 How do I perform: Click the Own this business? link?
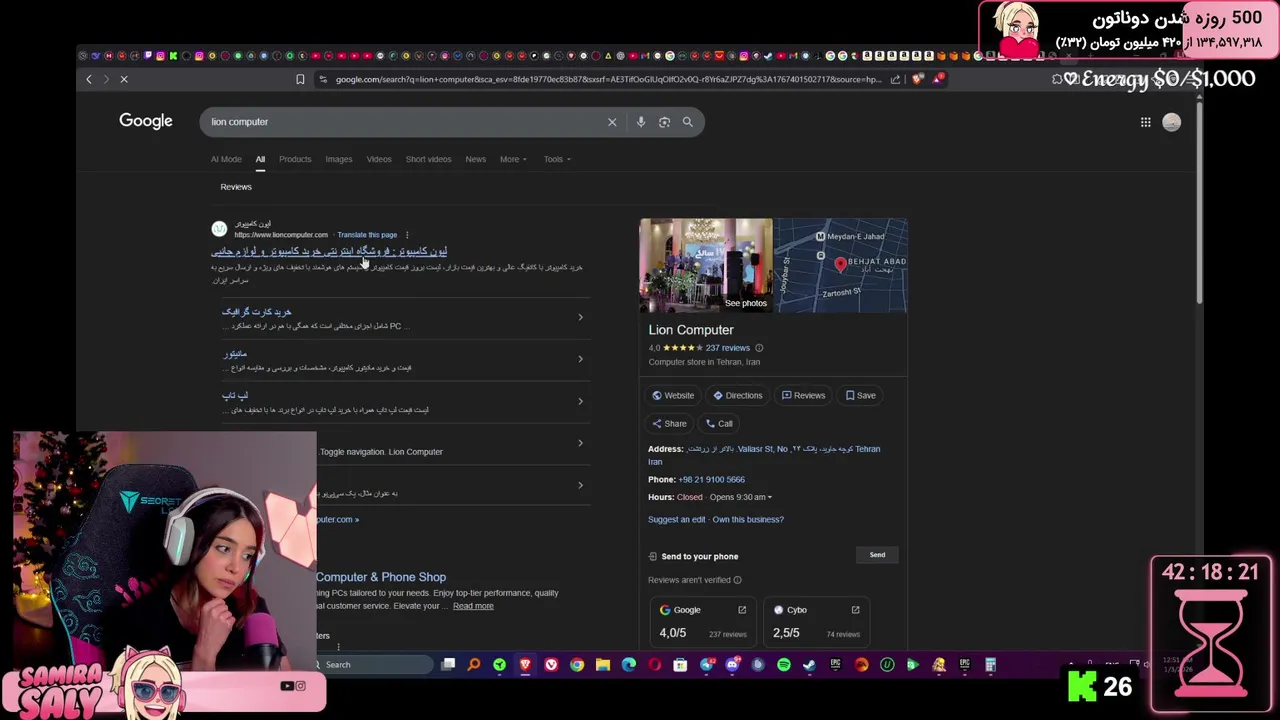pyautogui.click(x=748, y=520)
